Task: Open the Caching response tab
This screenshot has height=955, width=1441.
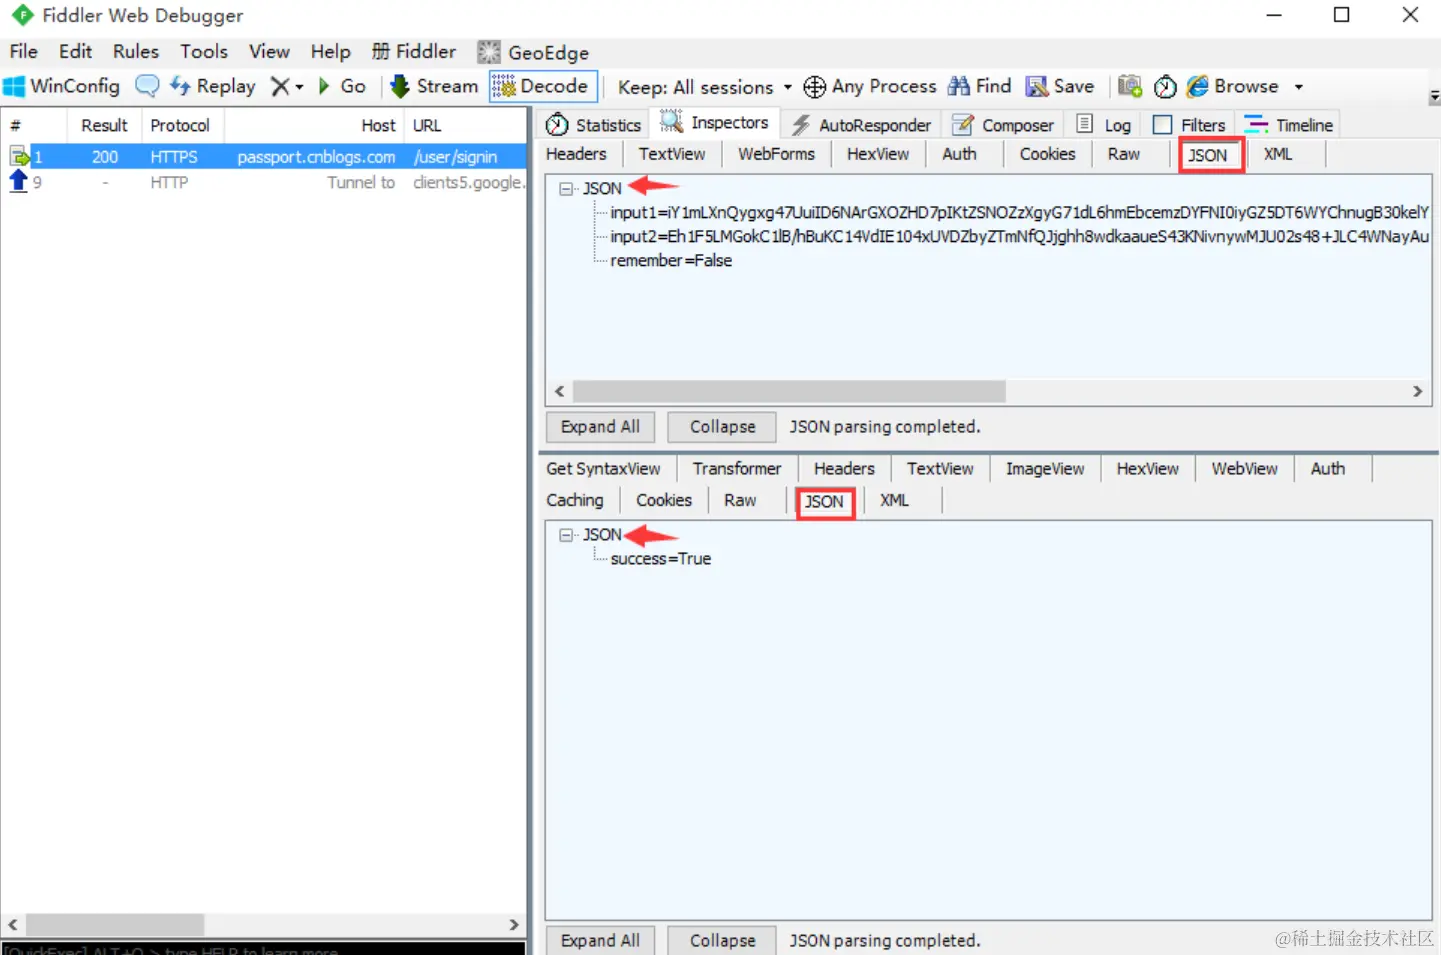Action: coord(575,500)
